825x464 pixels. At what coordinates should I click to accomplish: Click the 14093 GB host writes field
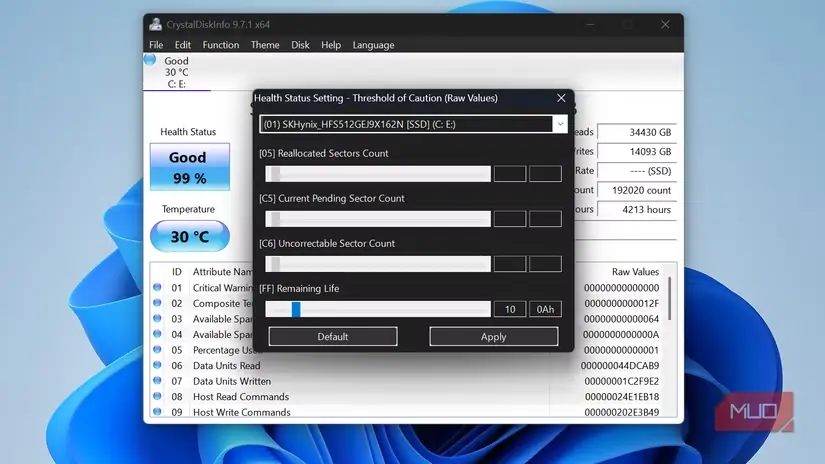pos(637,152)
